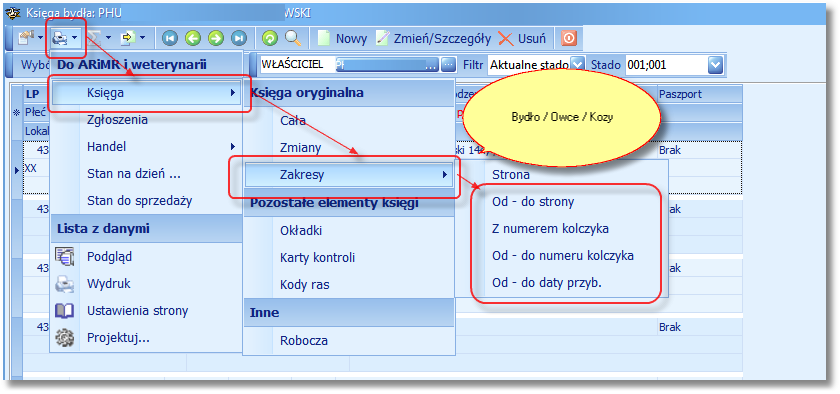Viewport: 840px width, 394px height.
Task: Go to next record green arrow
Action: coord(215,38)
